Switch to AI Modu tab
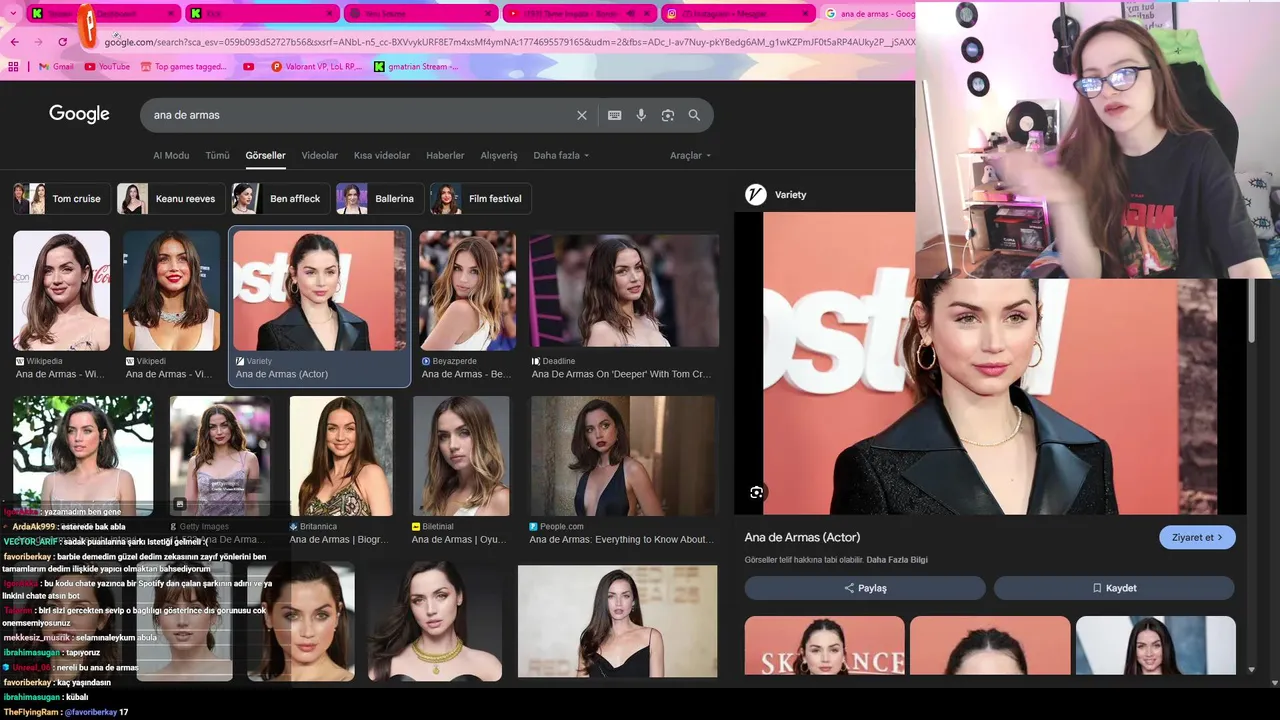This screenshot has width=1280, height=720. [x=171, y=156]
